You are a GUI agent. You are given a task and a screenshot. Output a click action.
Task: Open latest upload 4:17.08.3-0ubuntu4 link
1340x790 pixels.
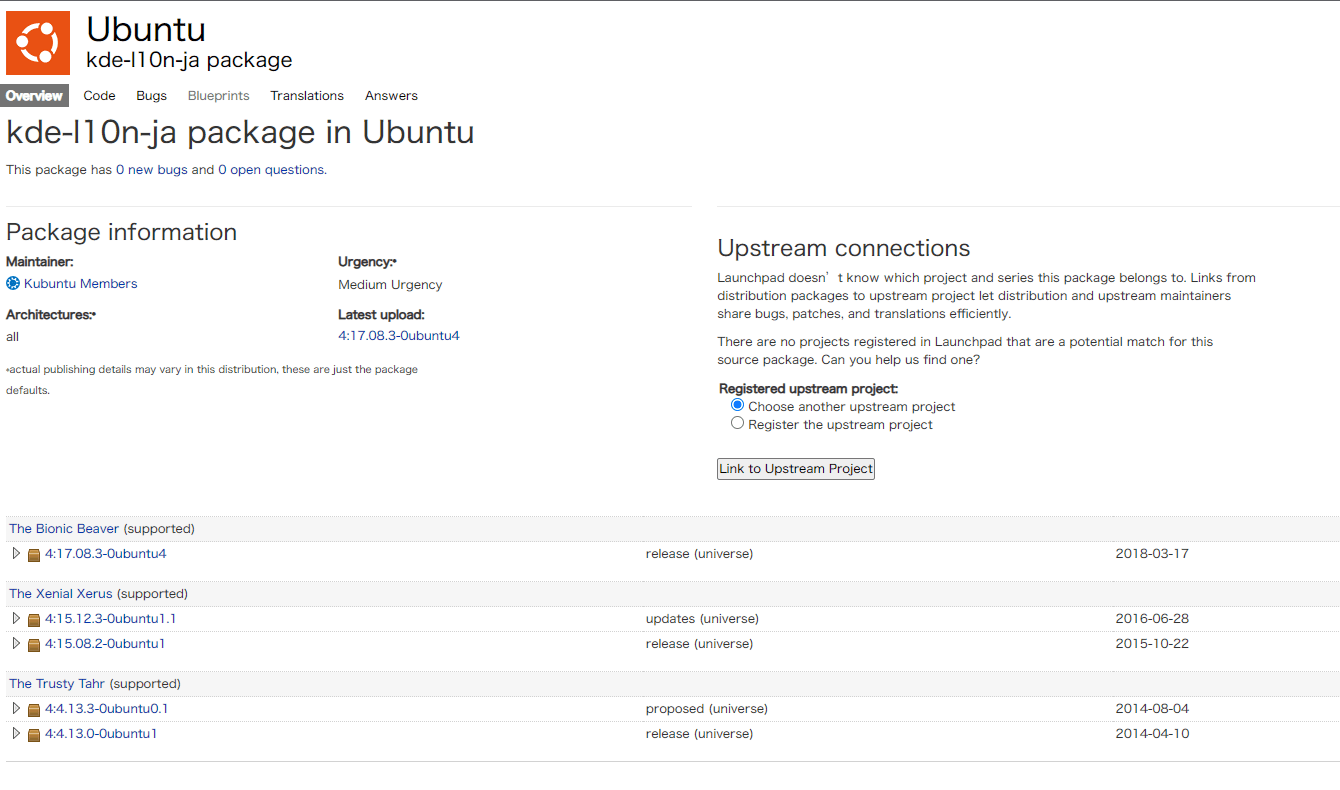[x=399, y=336]
